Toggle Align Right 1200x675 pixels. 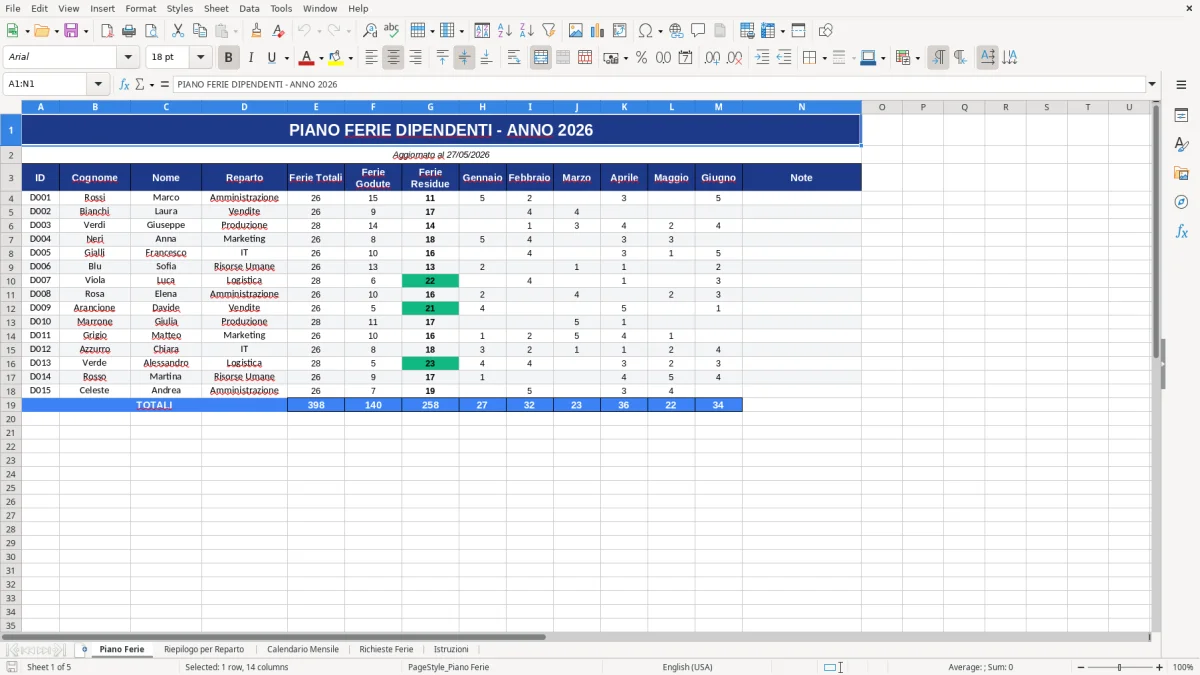[x=415, y=58]
